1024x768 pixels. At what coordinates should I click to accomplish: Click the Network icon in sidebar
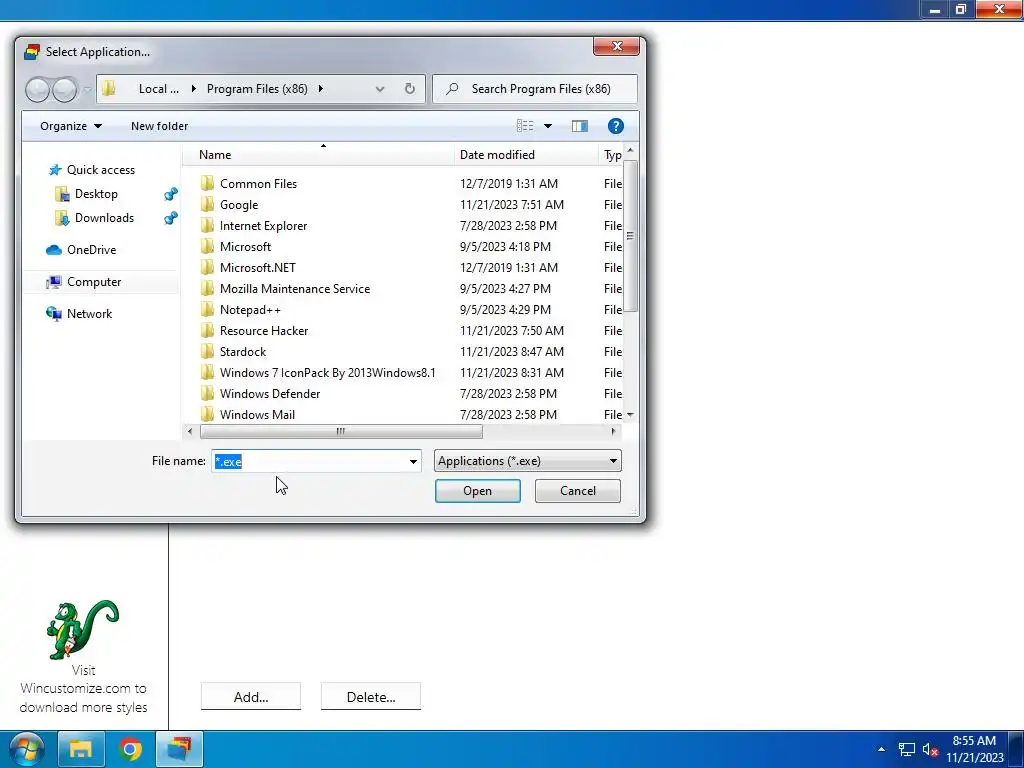[x=54, y=313]
